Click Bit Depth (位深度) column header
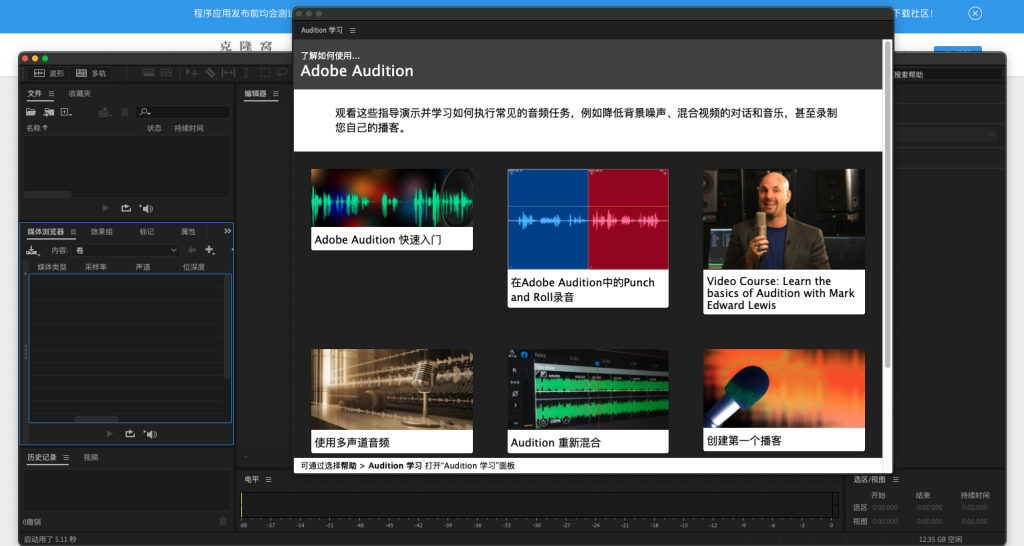 (x=194, y=267)
